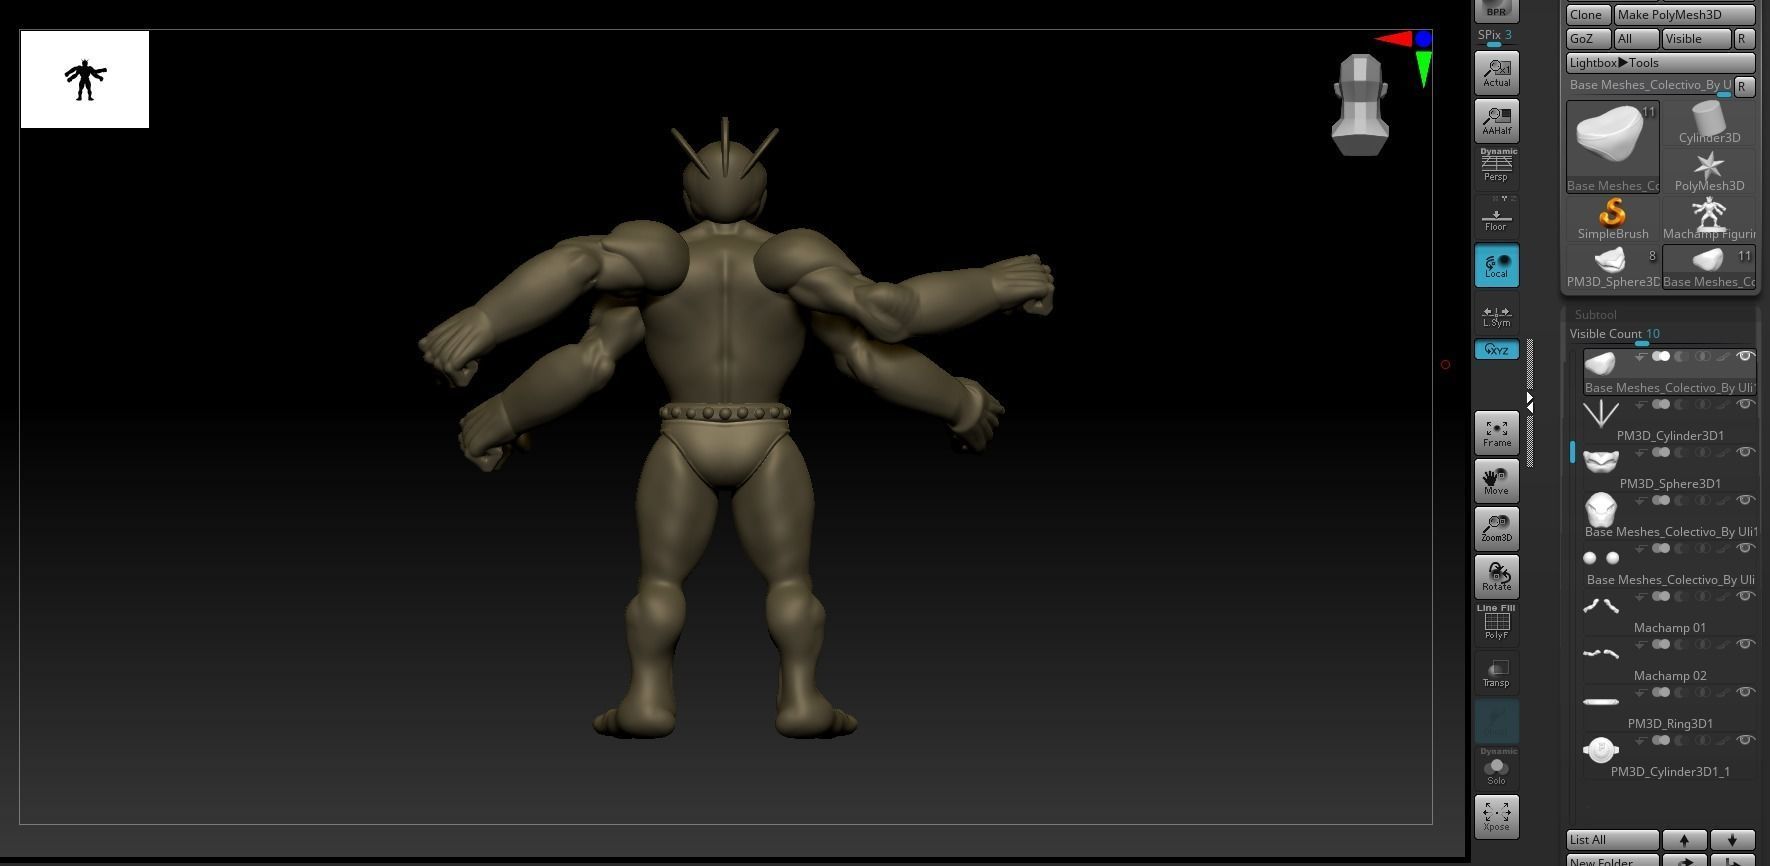This screenshot has width=1770, height=866.
Task: Select the PM3D_Cylinder3D1 antennae subtool thumbnail
Action: click(1601, 413)
